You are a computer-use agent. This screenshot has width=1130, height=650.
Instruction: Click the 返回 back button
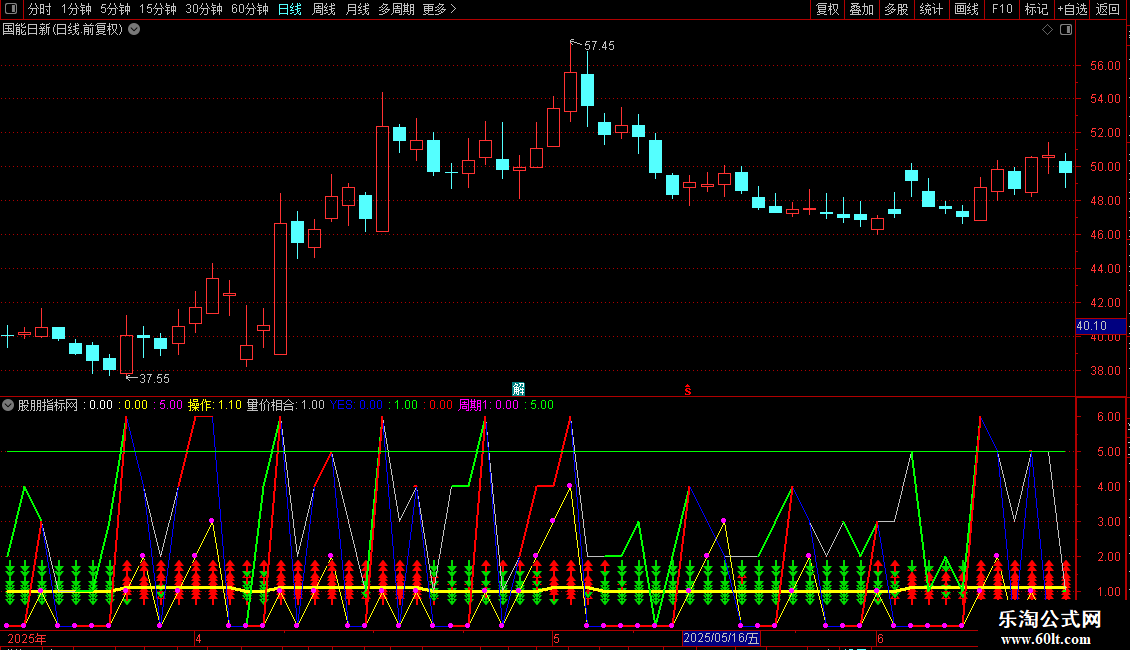point(1108,9)
